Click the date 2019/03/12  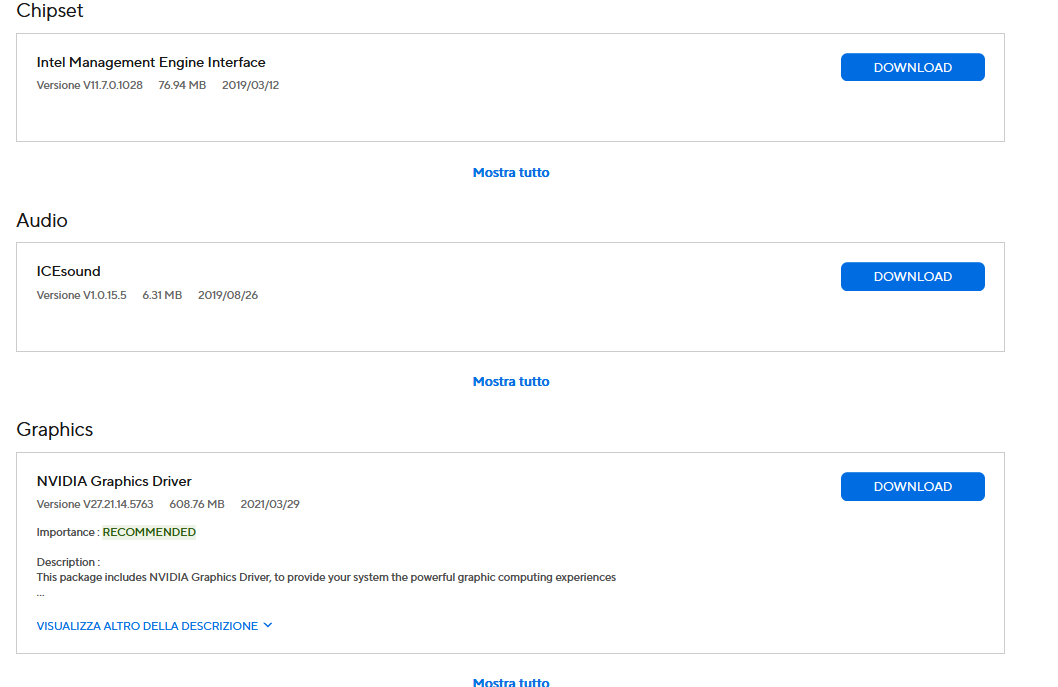click(250, 85)
